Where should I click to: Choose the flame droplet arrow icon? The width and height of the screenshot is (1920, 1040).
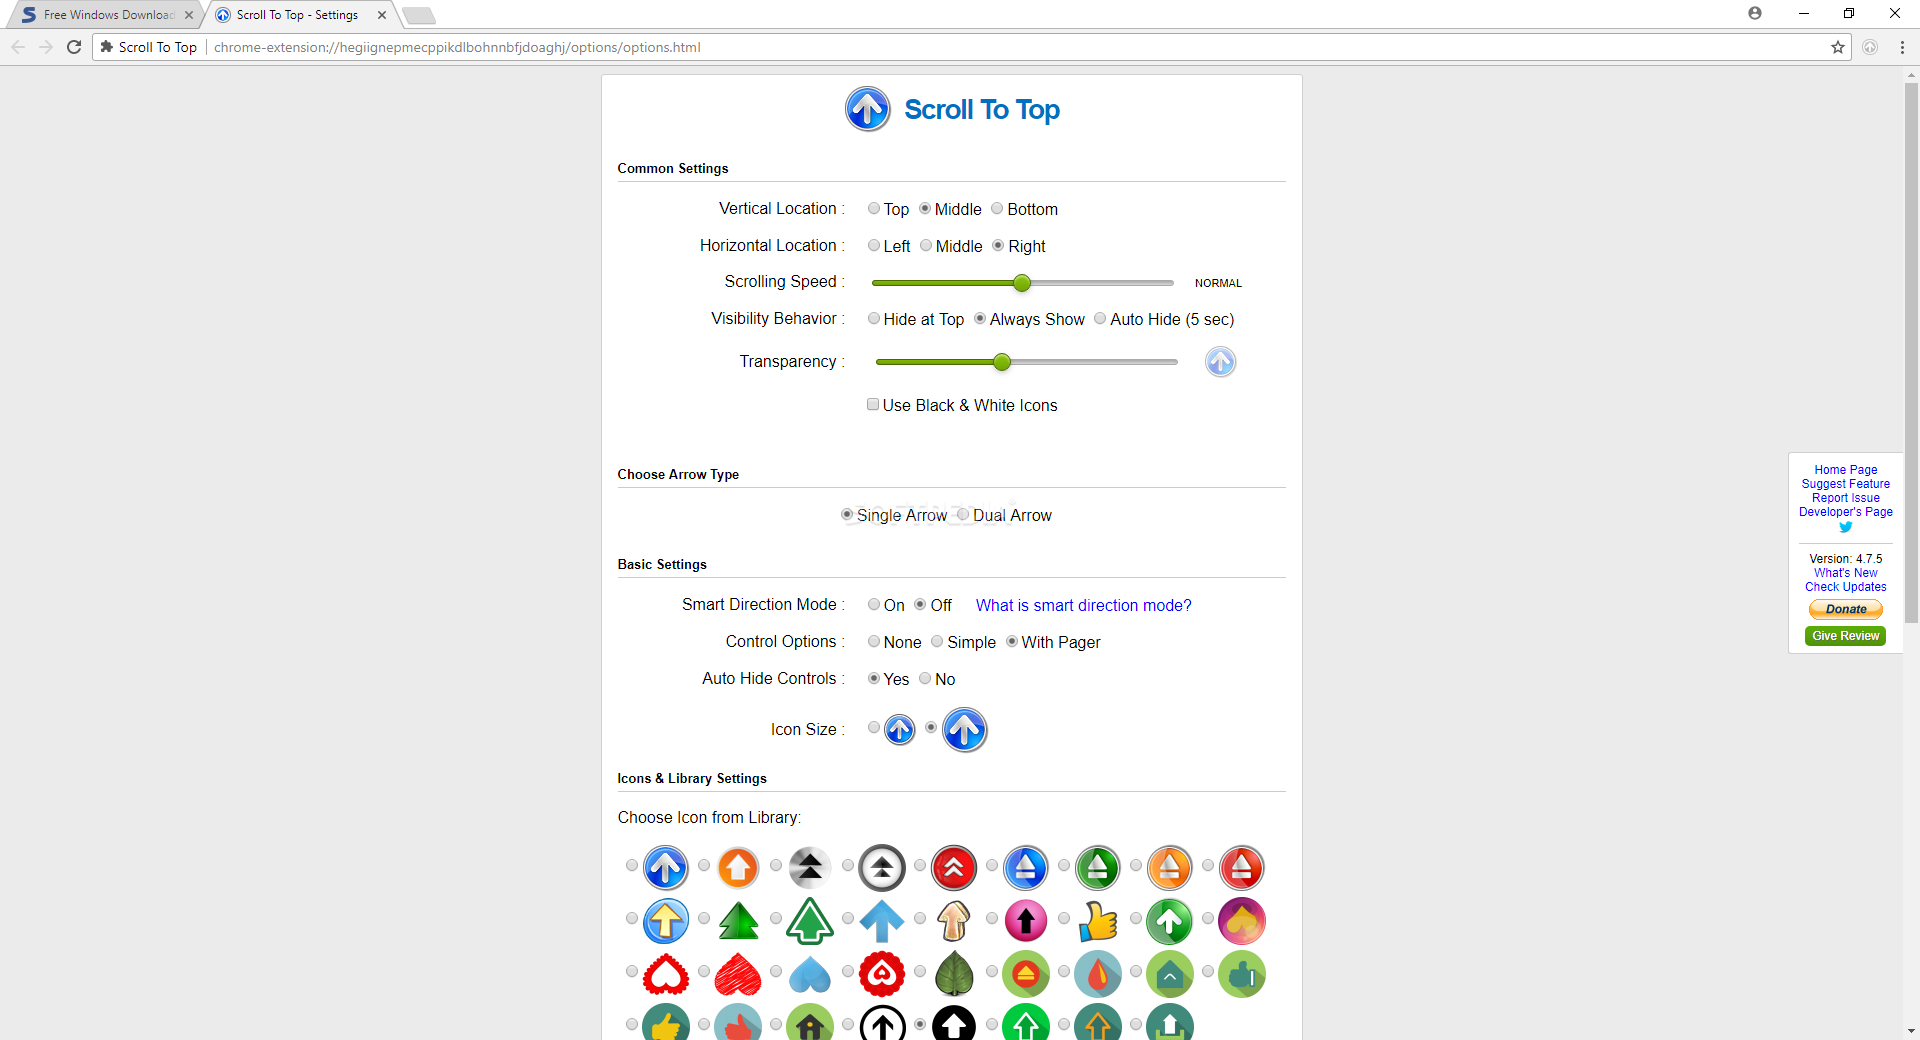pos(1098,974)
